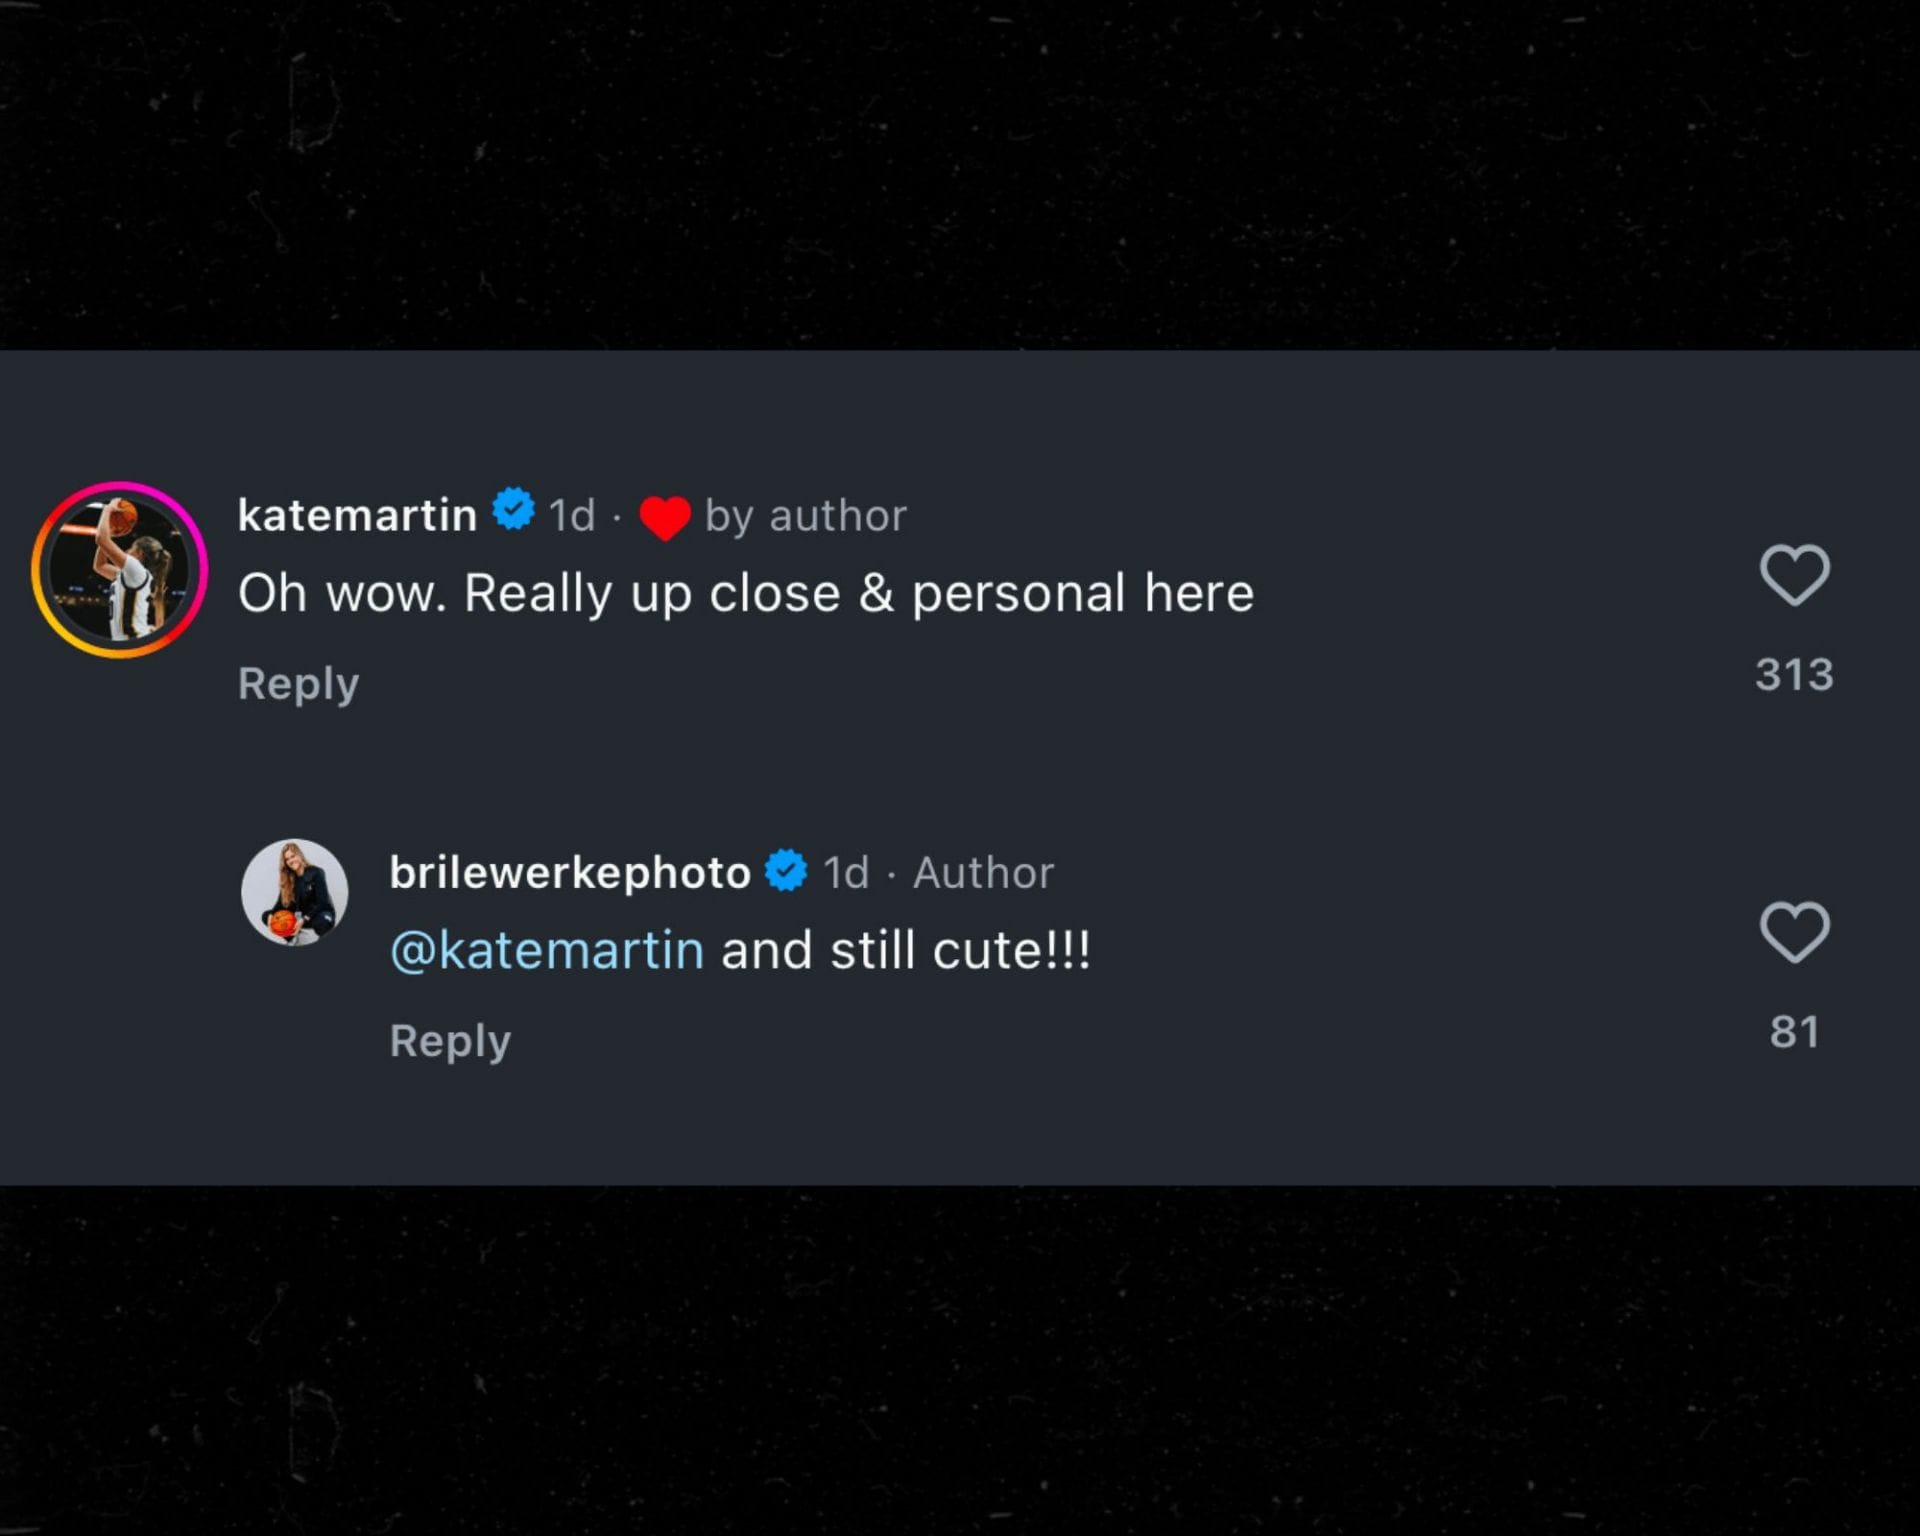Viewport: 1920px width, 1536px height.
Task: Click the 'by author' label
Action: (x=806, y=516)
